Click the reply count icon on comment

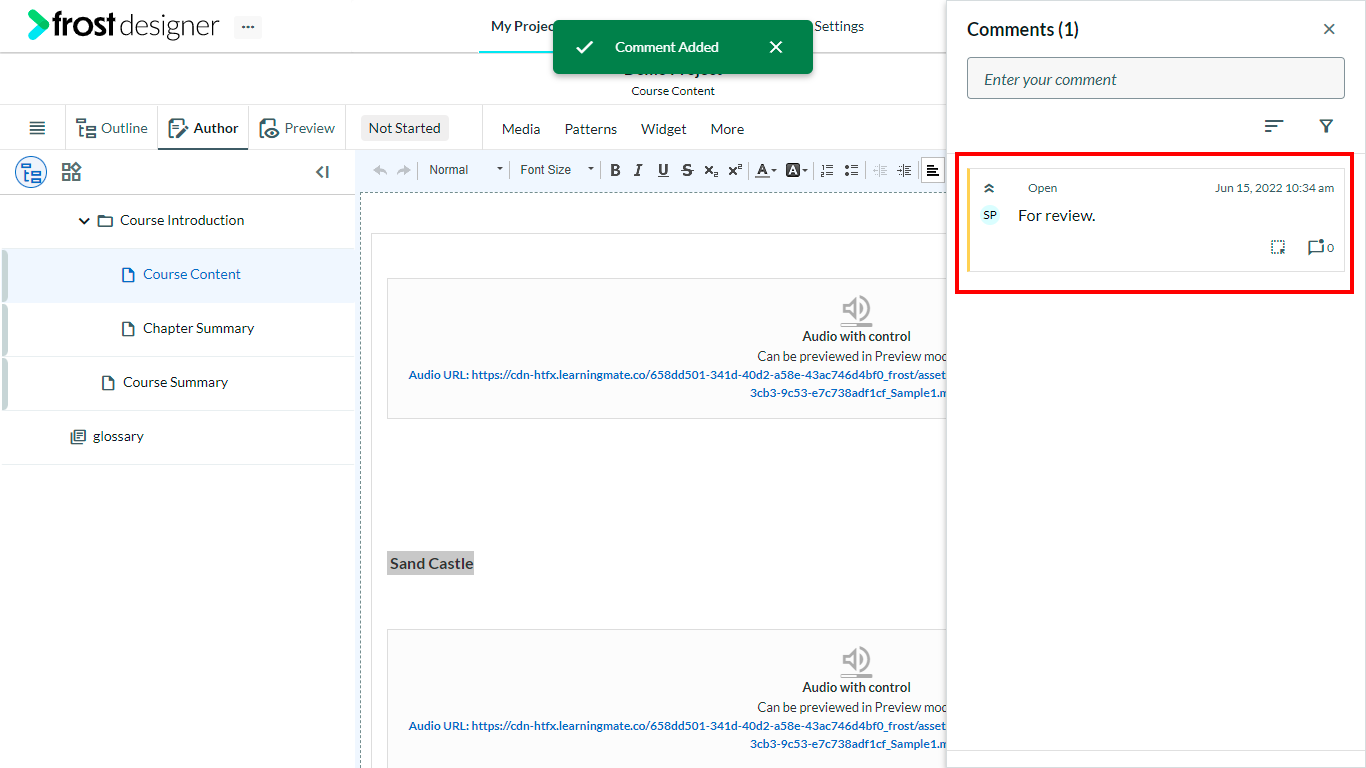[x=1320, y=247]
